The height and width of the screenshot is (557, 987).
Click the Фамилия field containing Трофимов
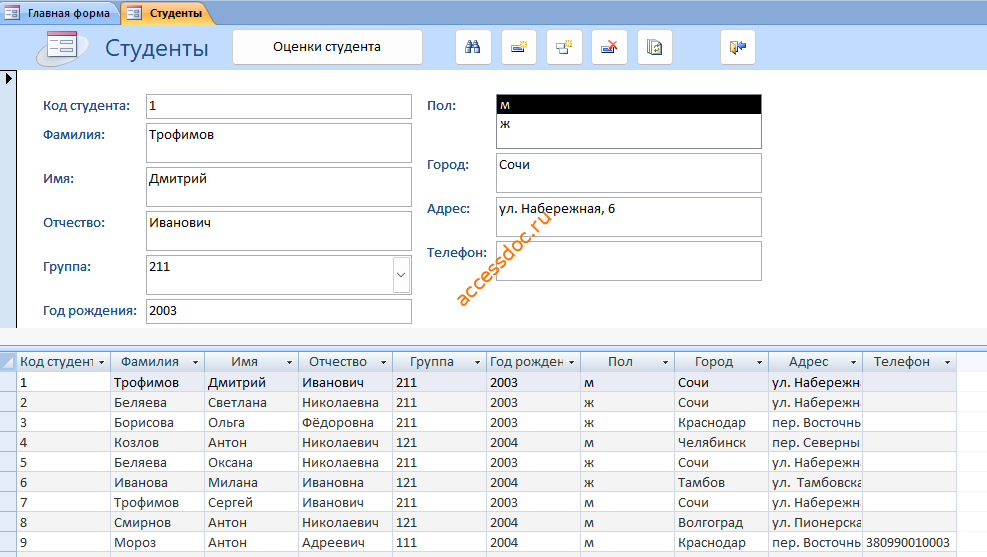tap(279, 143)
